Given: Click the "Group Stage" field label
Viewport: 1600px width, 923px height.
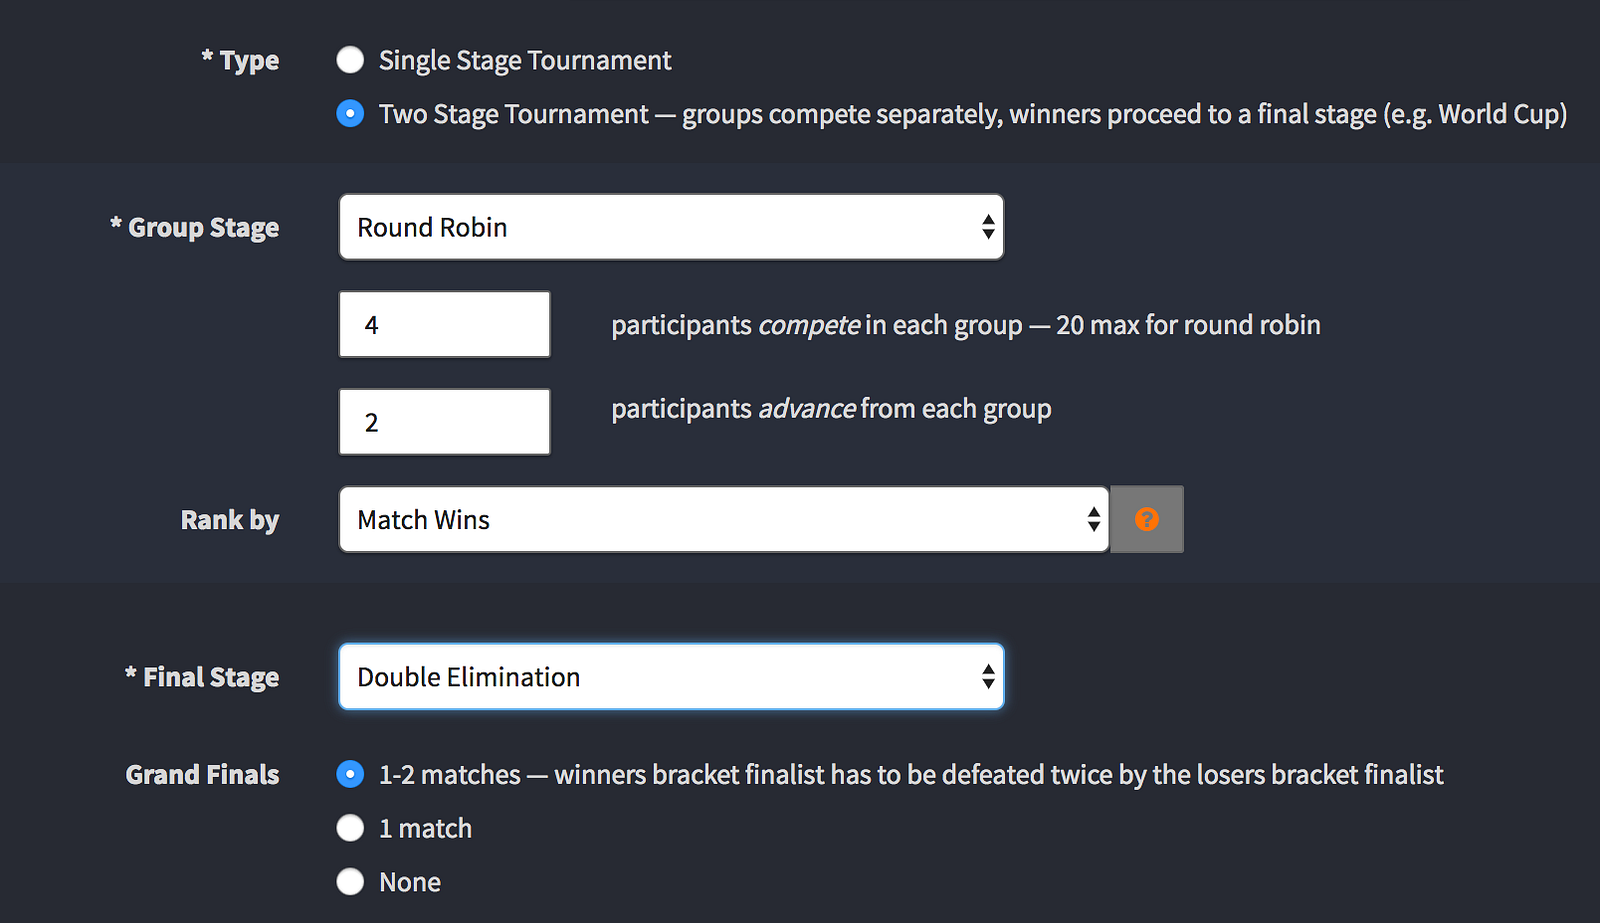Looking at the screenshot, I should [203, 228].
